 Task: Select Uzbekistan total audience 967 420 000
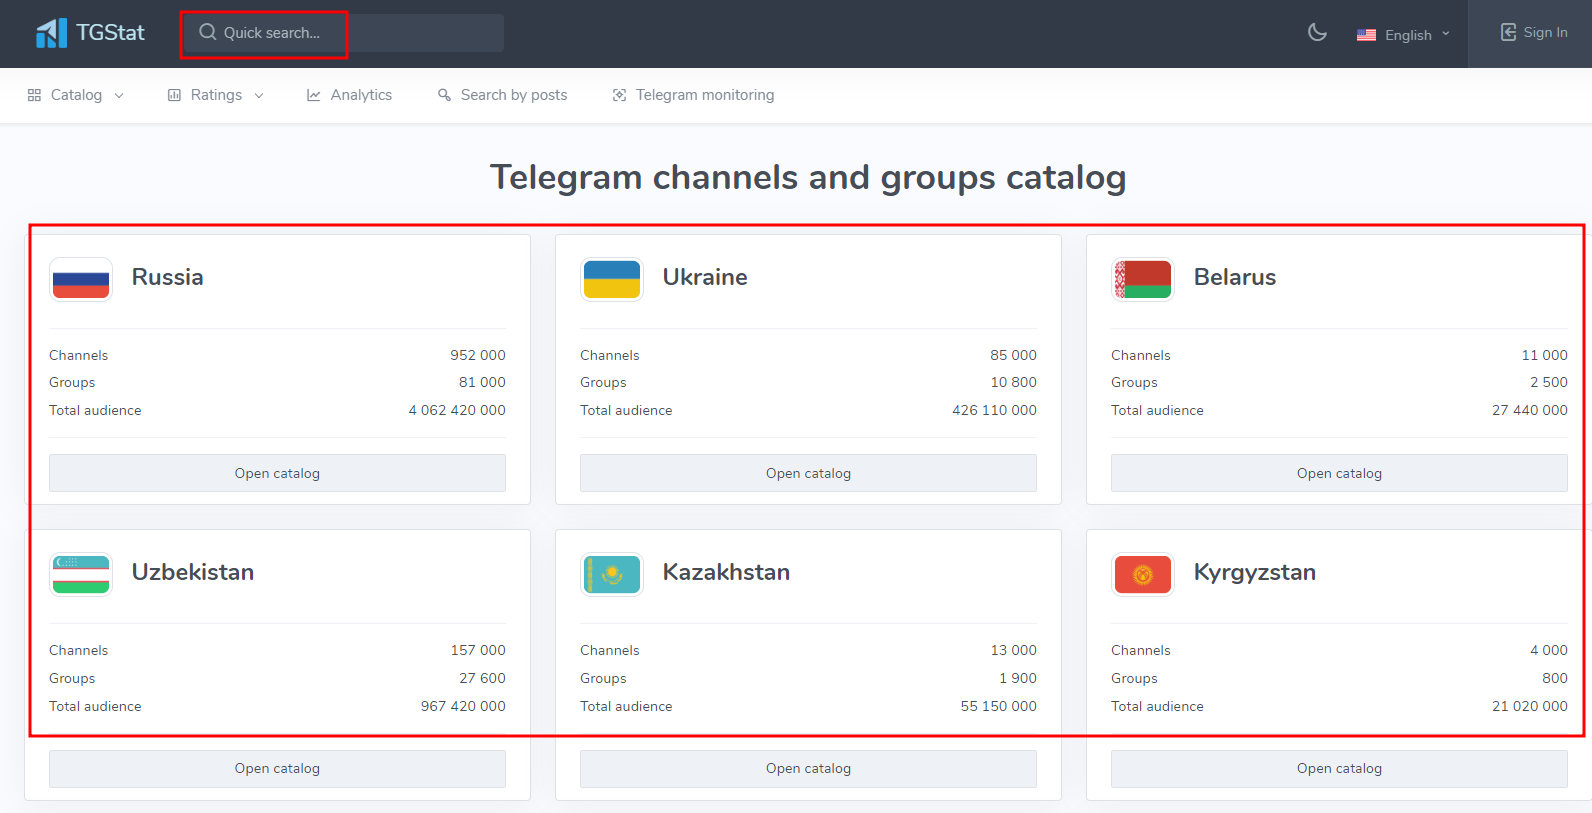(x=463, y=706)
